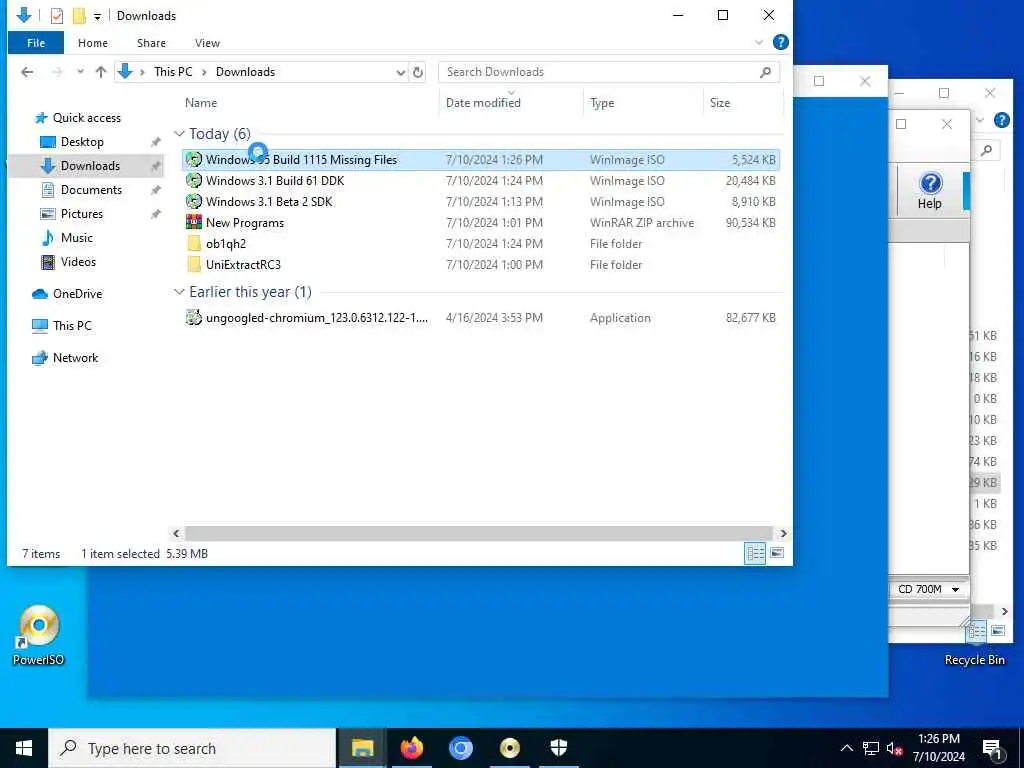1024x768 pixels.
Task: Open Pictures in the navigation pane
Action: pos(82,214)
